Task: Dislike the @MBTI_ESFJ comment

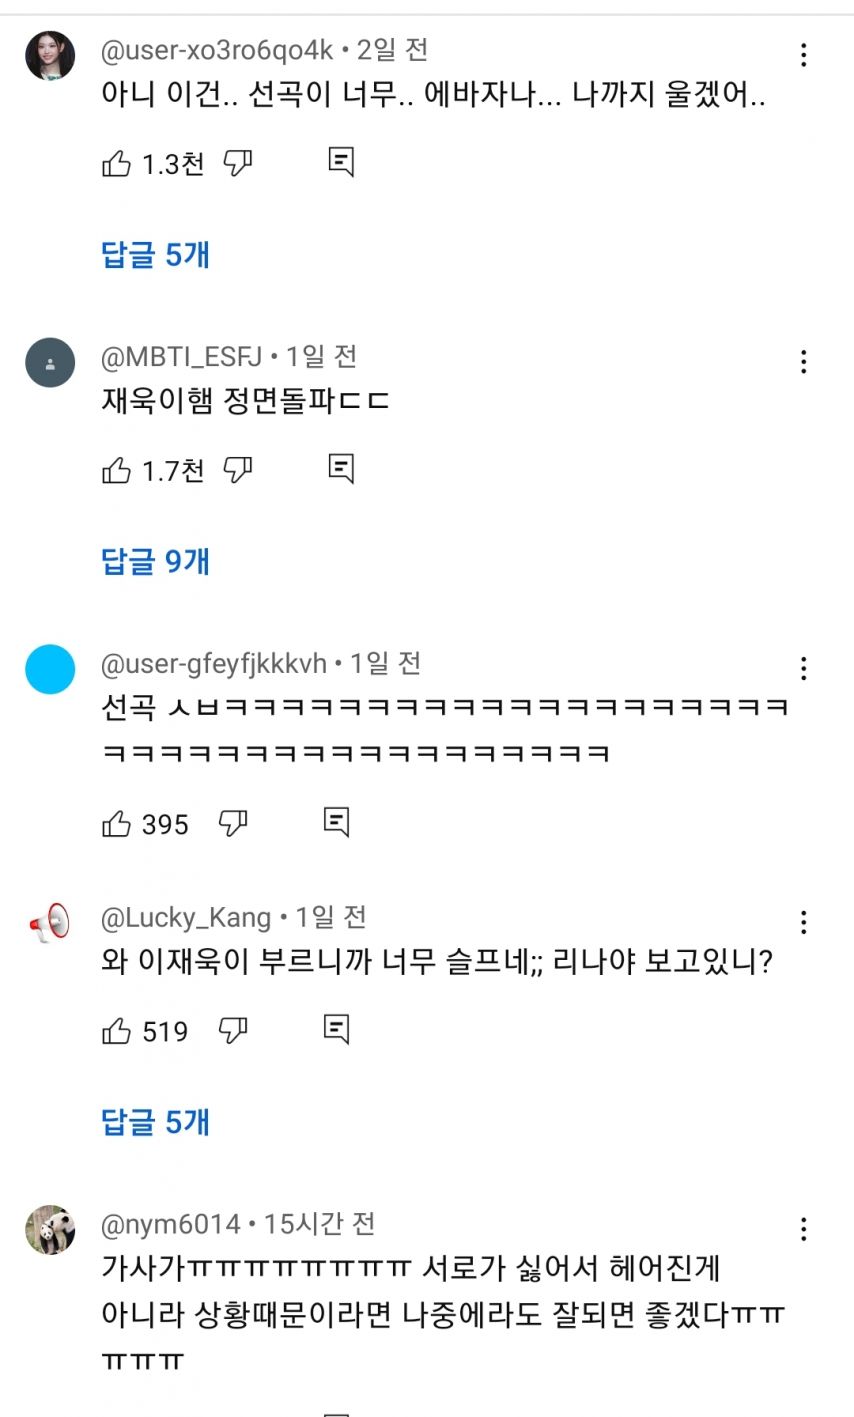Action: pos(237,470)
